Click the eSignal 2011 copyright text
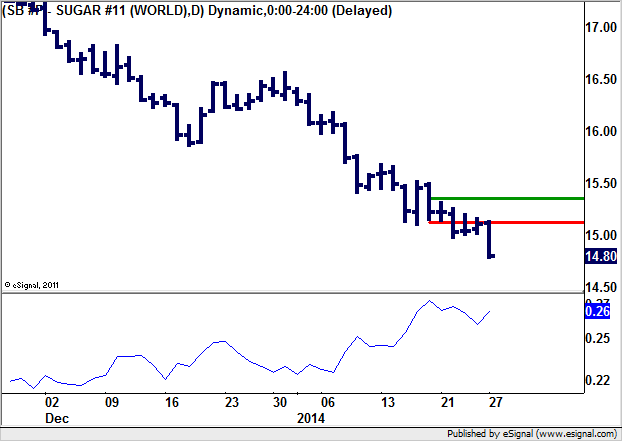Viewport: 622px width, 441px height. (32, 285)
